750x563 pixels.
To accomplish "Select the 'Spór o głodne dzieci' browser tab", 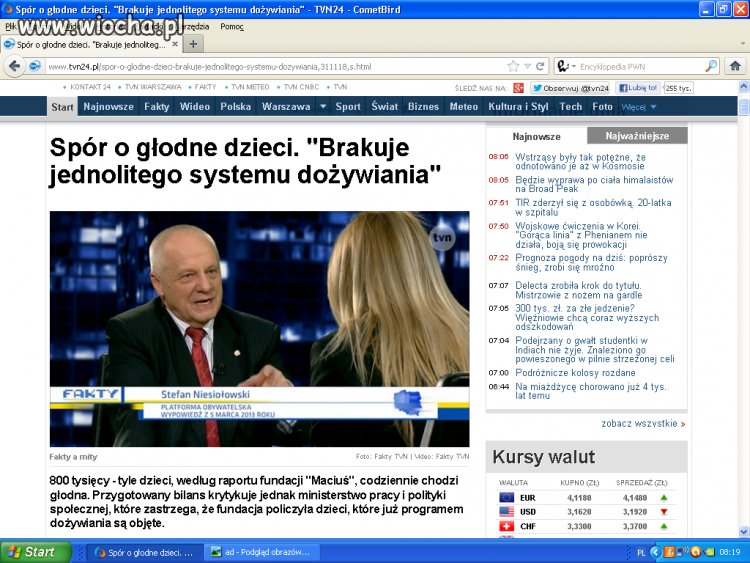I will coord(91,44).
